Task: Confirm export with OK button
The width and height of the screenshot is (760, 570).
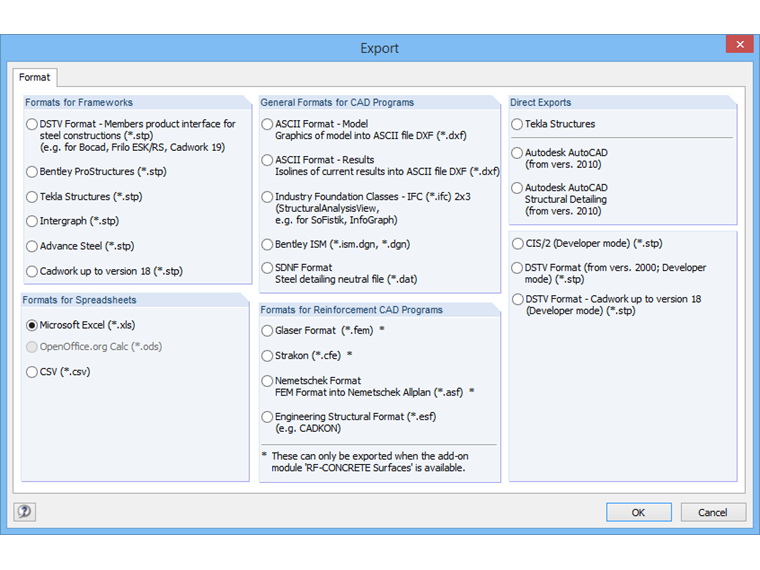Action: [x=638, y=512]
